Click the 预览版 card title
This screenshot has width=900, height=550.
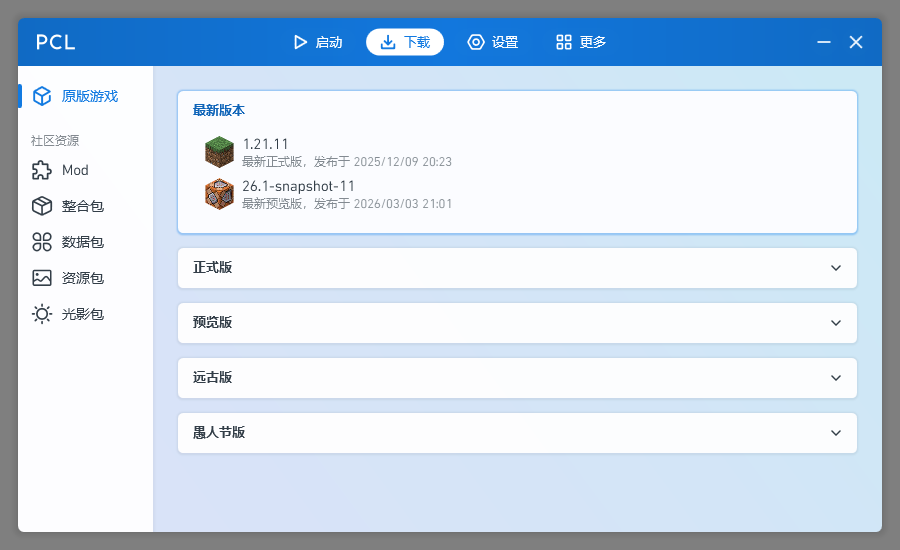(x=212, y=322)
